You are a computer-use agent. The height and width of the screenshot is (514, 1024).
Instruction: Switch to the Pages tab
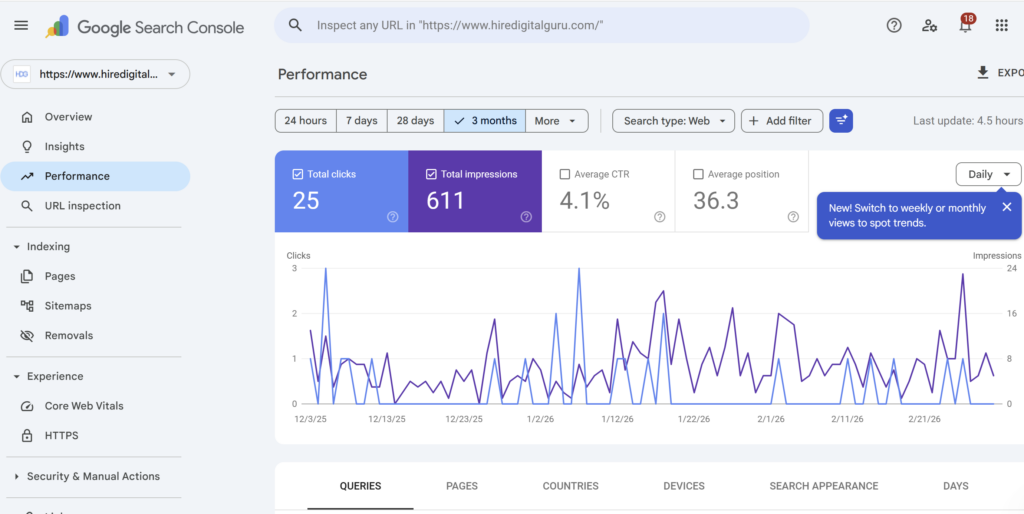461,486
